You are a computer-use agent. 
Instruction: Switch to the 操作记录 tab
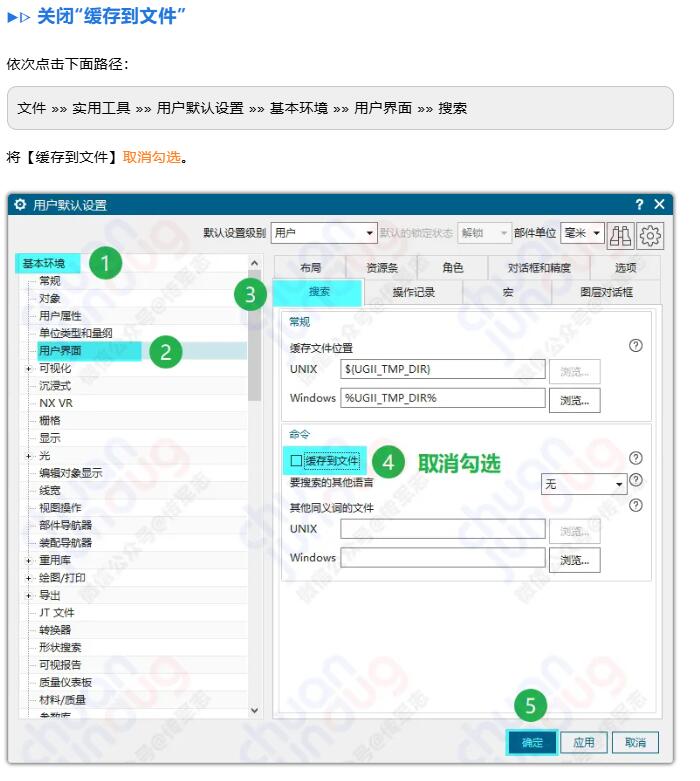coord(413,292)
